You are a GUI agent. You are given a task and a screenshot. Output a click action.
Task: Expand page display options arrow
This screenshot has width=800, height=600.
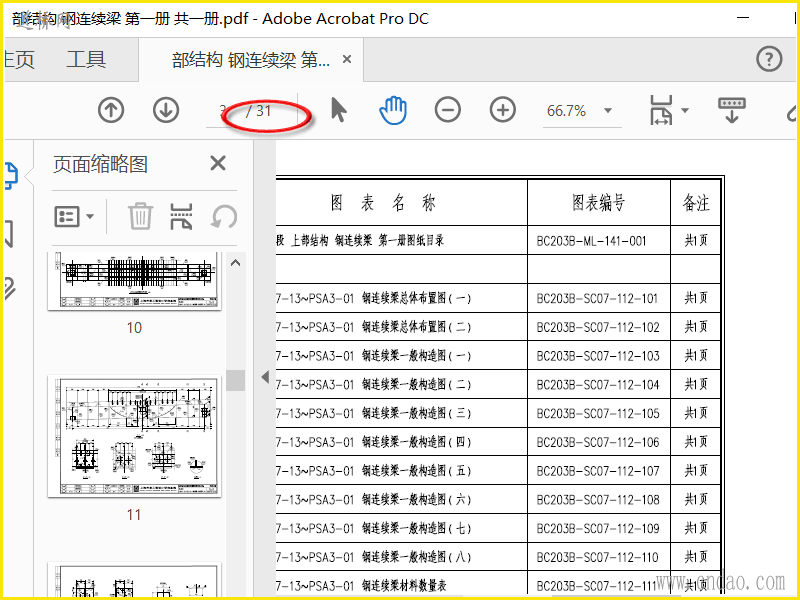tap(685, 110)
